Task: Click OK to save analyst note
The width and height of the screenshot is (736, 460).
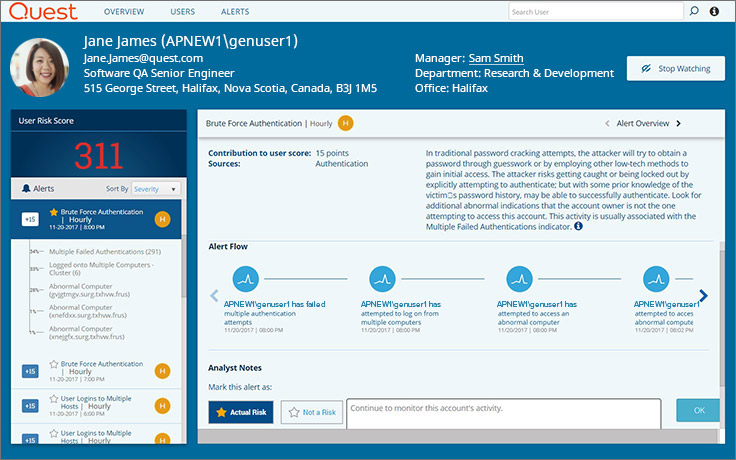Action: click(698, 410)
